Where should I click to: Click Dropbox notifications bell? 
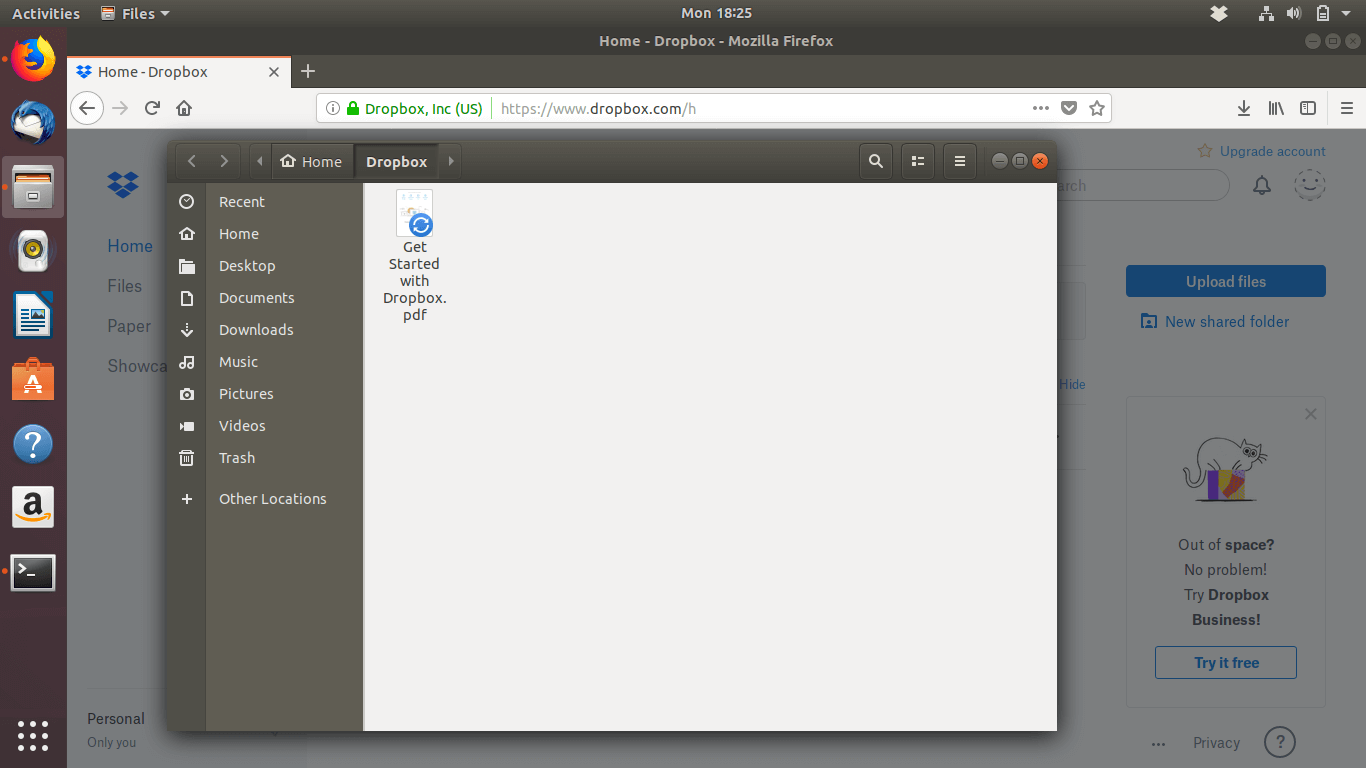coord(1262,185)
